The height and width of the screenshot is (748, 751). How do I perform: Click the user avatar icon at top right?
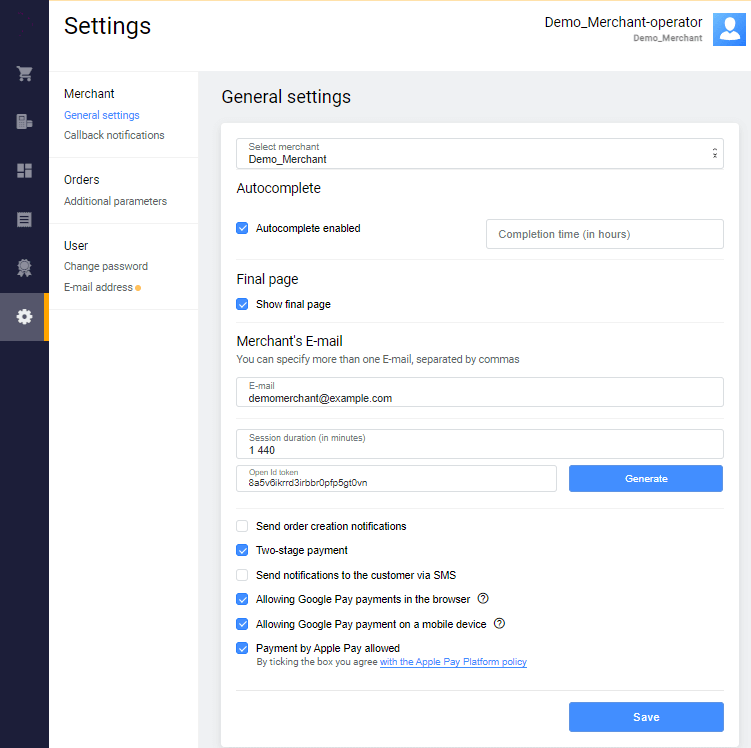coord(728,30)
